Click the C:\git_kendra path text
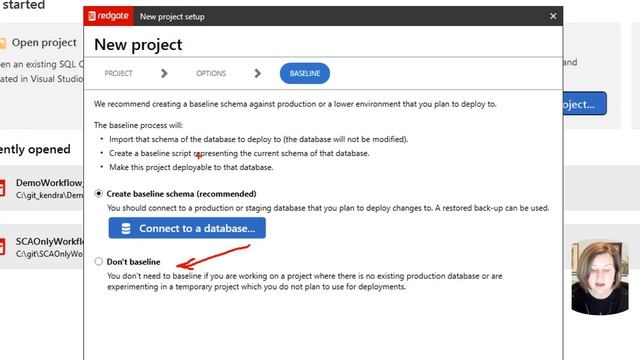640x360 pixels. coord(49,196)
